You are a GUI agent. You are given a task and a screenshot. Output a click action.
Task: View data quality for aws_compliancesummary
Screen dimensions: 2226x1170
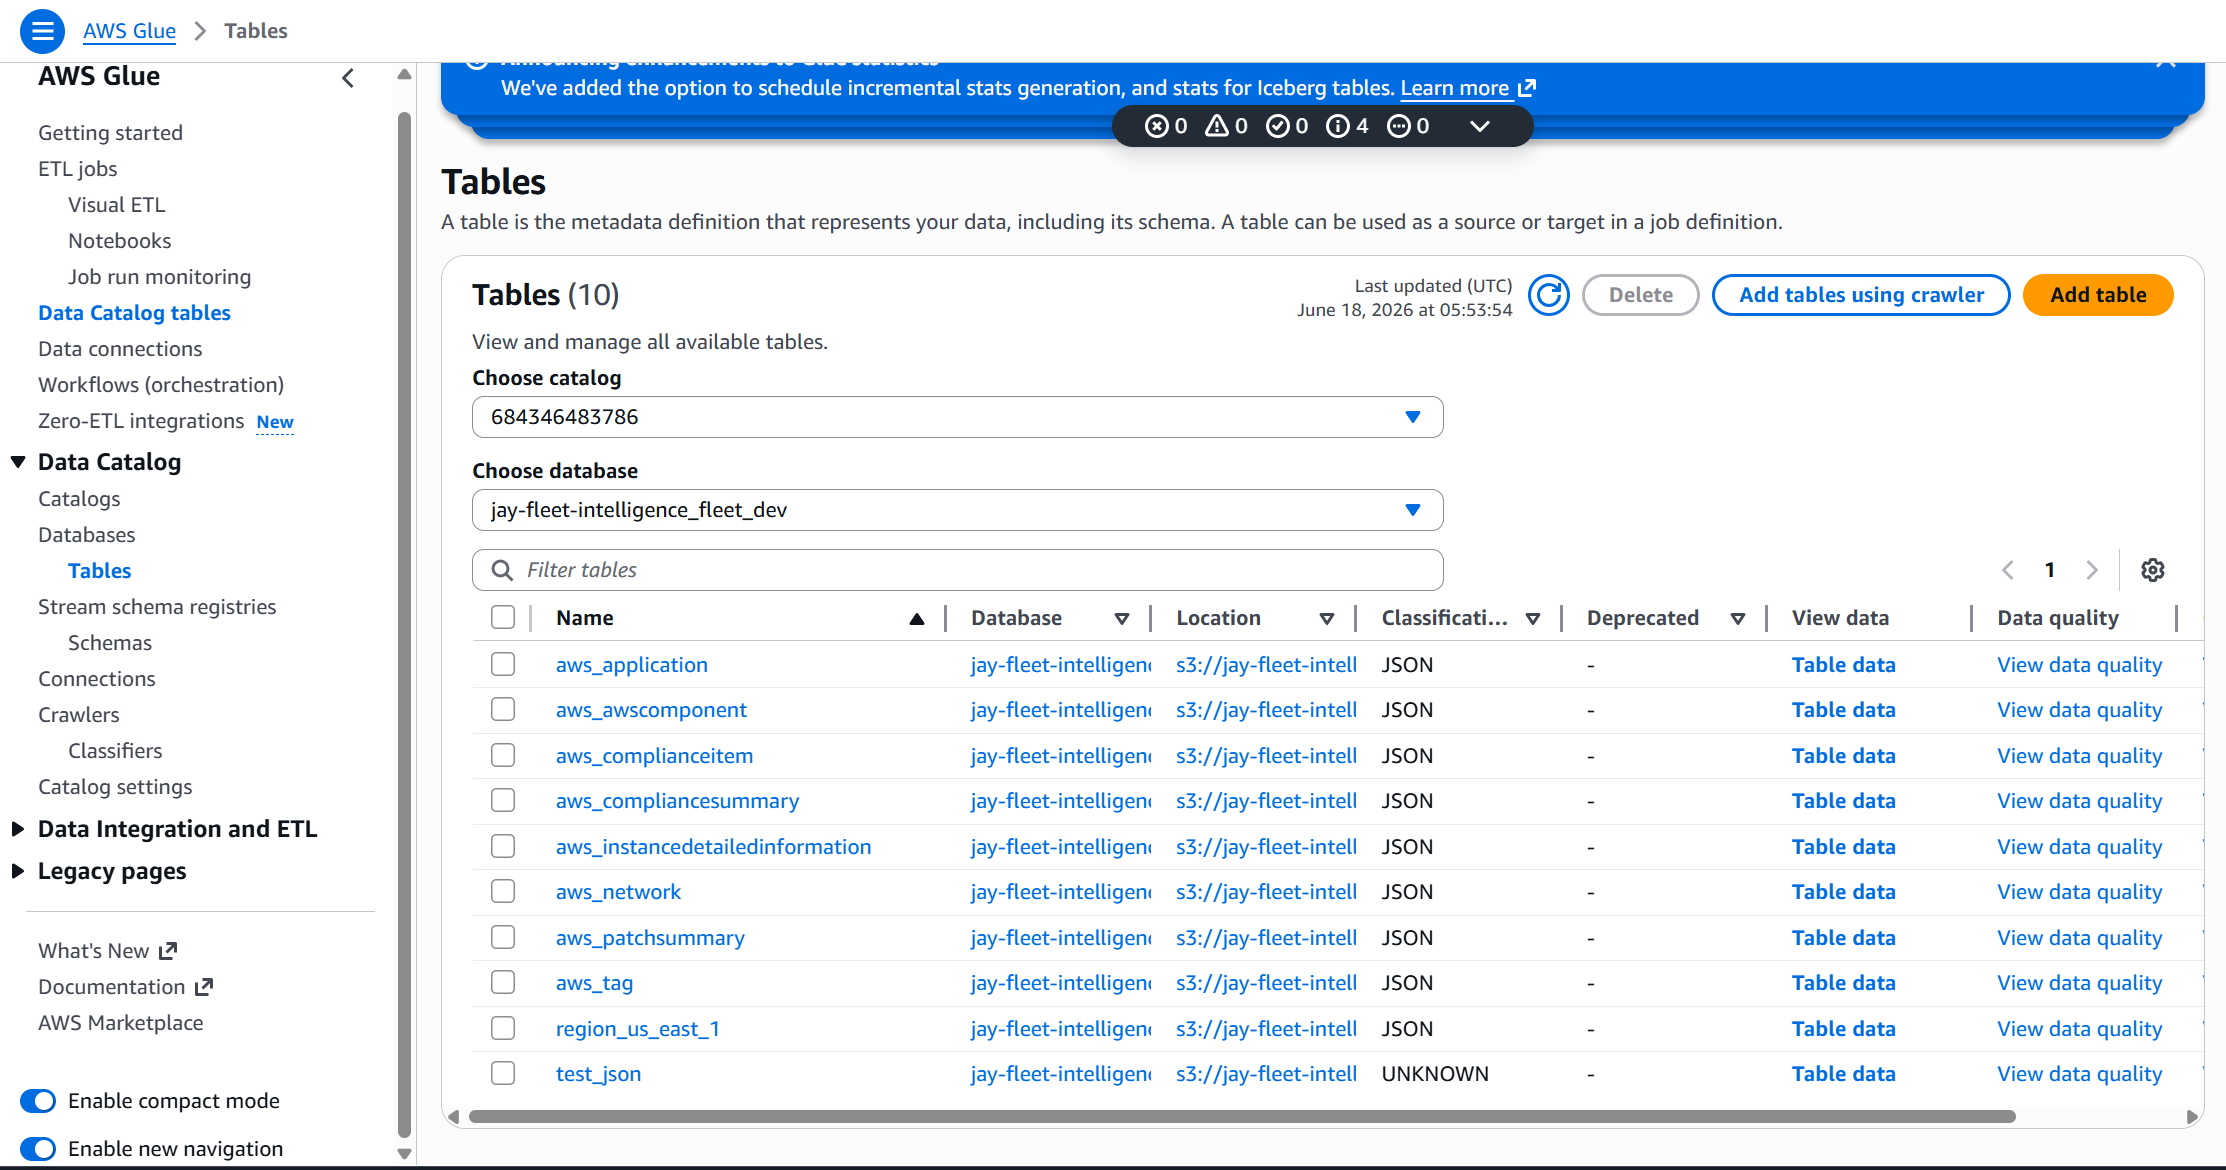pyautogui.click(x=2079, y=801)
